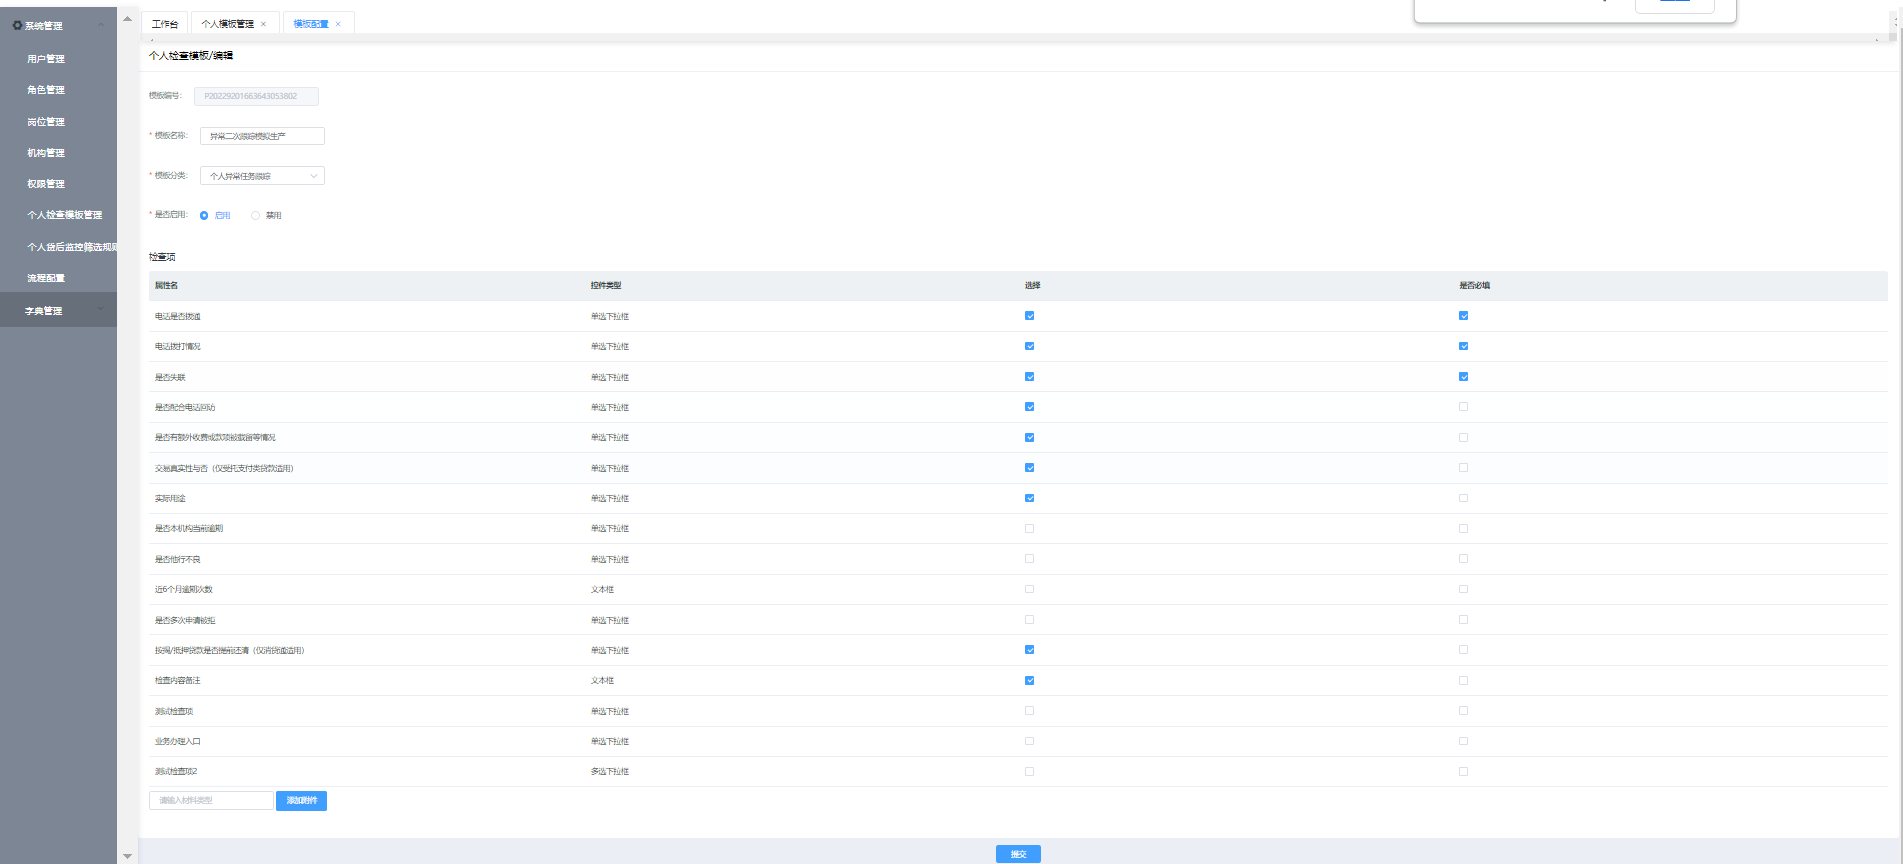Uncheck 选择 for 实际用途
Image resolution: width=1903 pixels, height=864 pixels.
[1029, 498]
